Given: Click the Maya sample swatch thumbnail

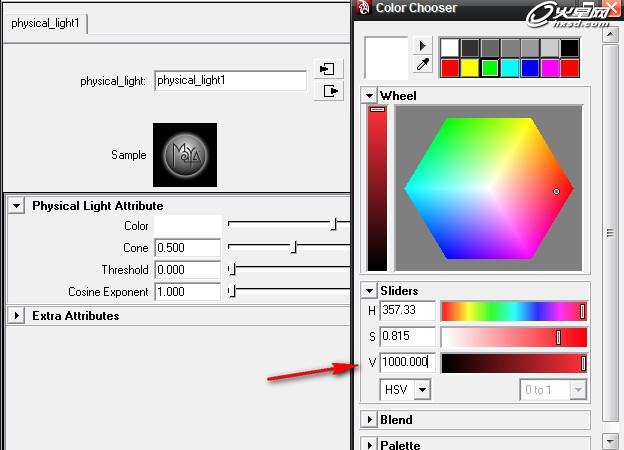Looking at the screenshot, I should [x=184, y=155].
